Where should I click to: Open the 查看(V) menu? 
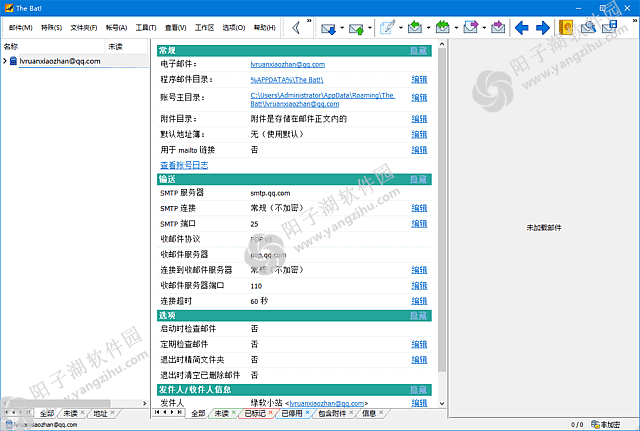pyautogui.click(x=176, y=28)
